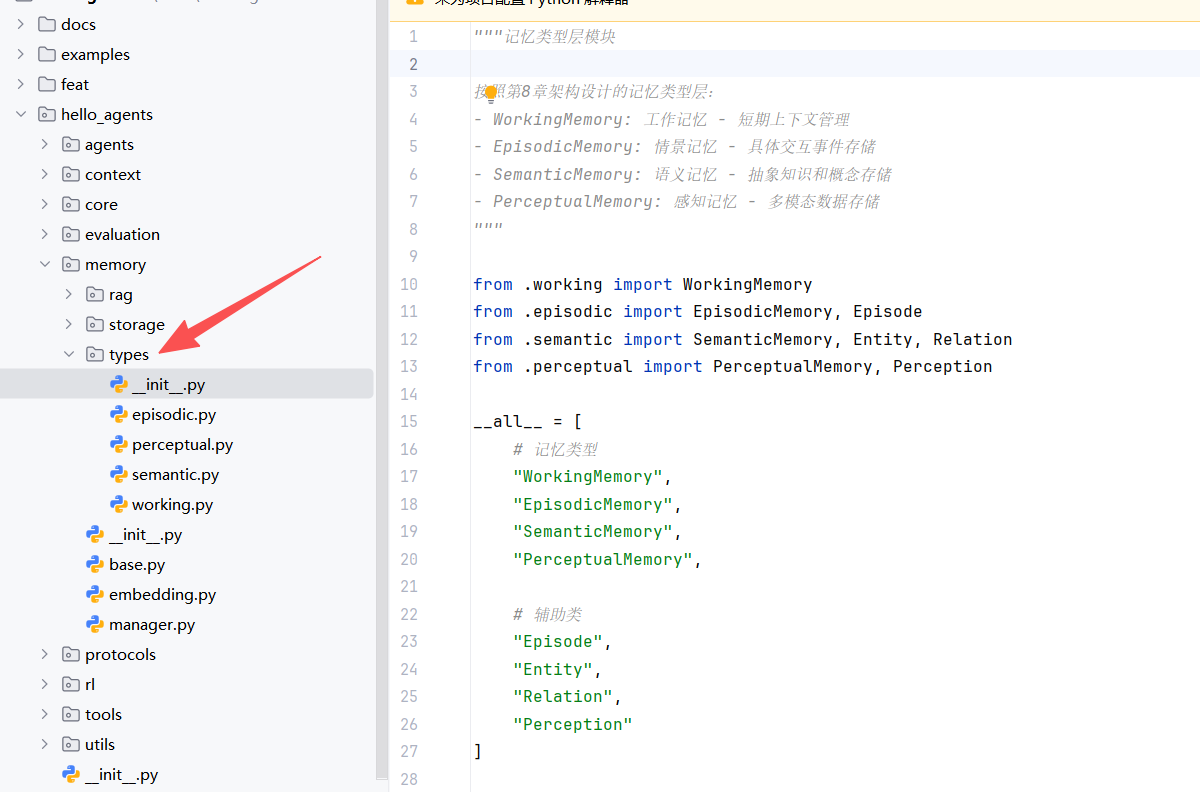Expand the protocols folder chevron
1200x792 pixels.
45,654
